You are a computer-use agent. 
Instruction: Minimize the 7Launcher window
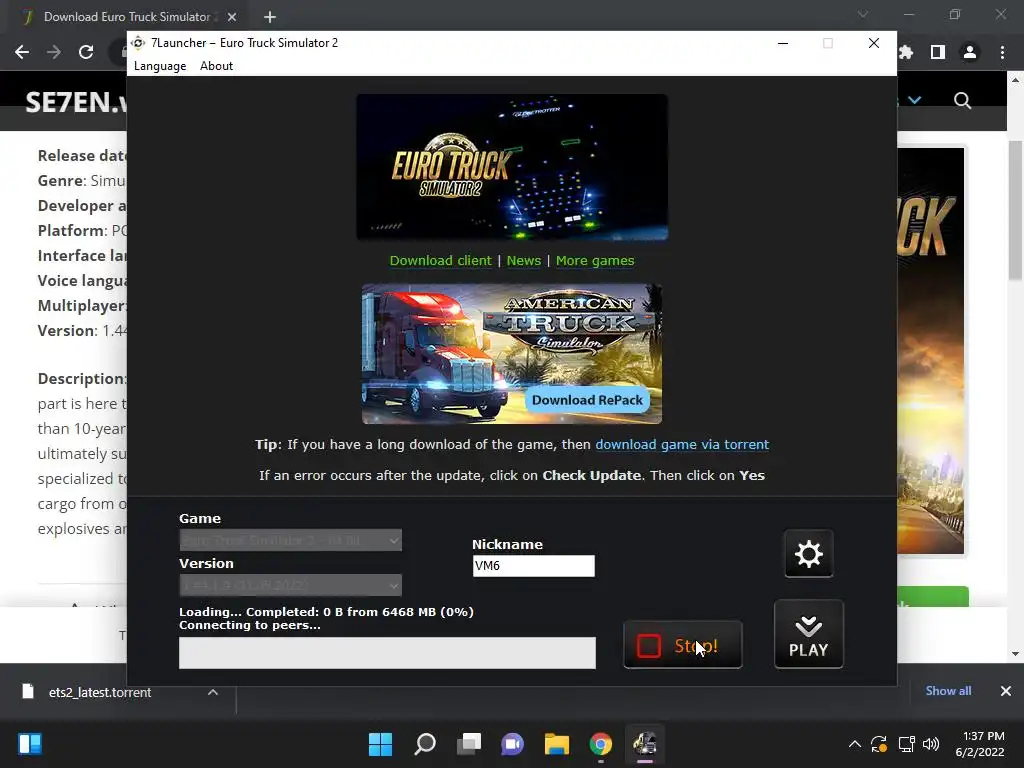point(783,43)
